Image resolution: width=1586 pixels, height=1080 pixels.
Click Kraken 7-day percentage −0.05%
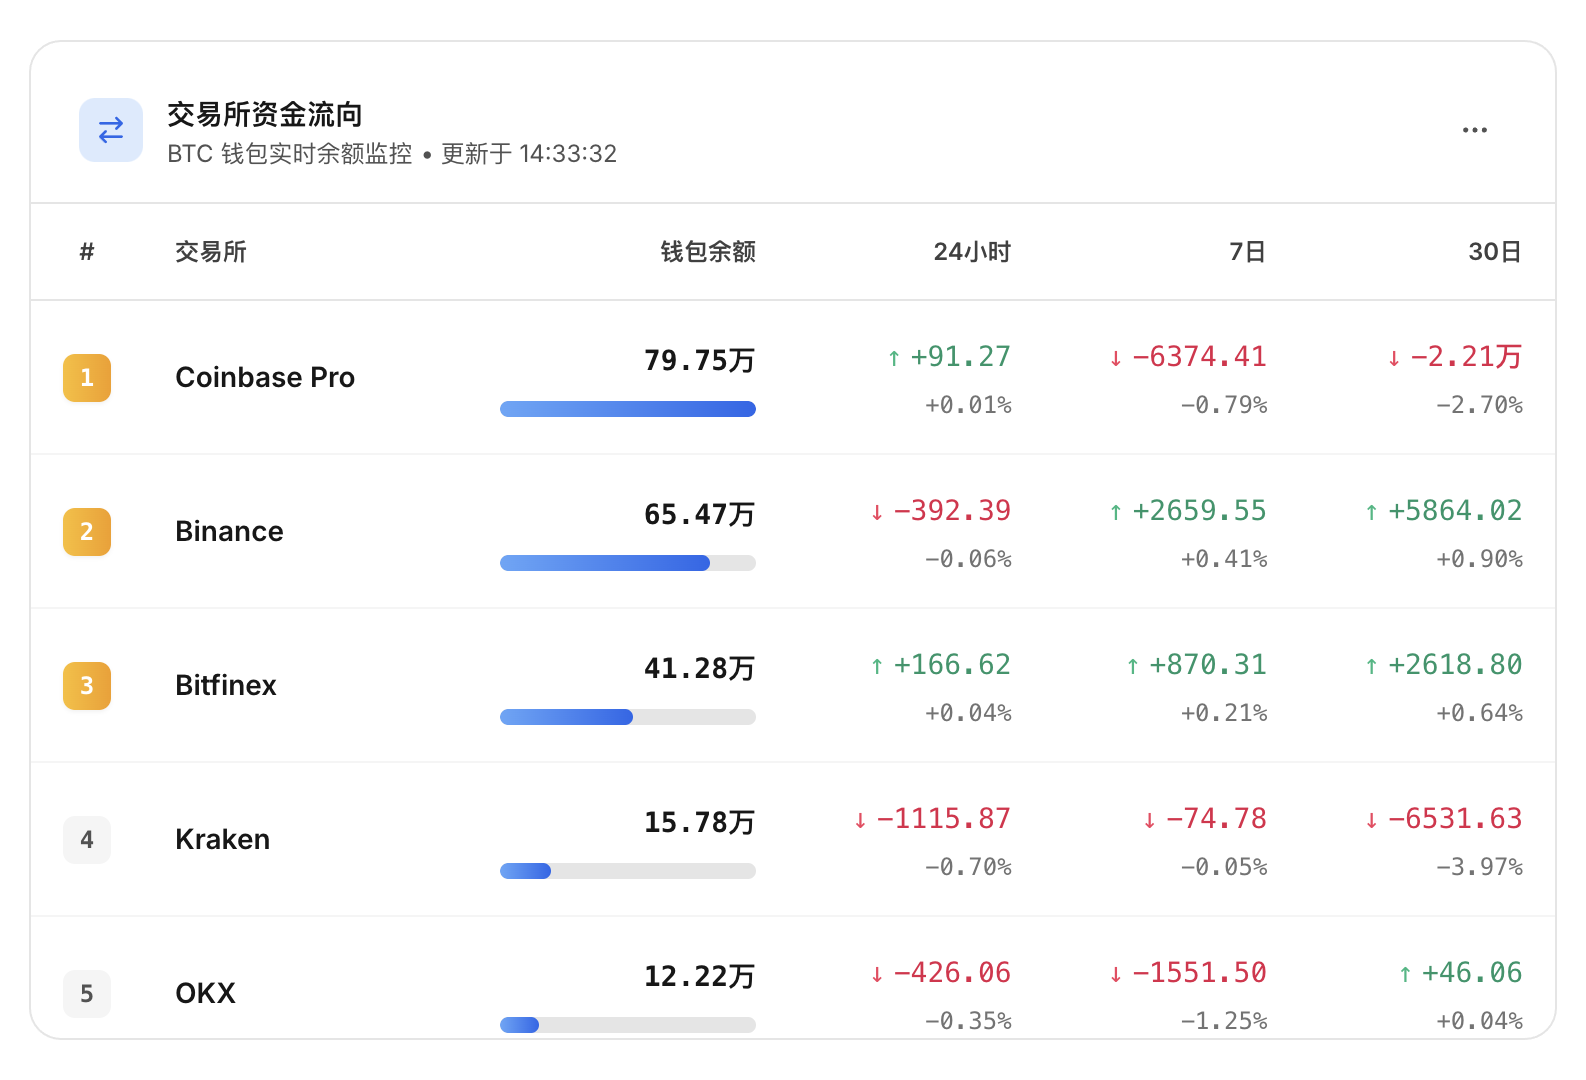pyautogui.click(x=1224, y=867)
